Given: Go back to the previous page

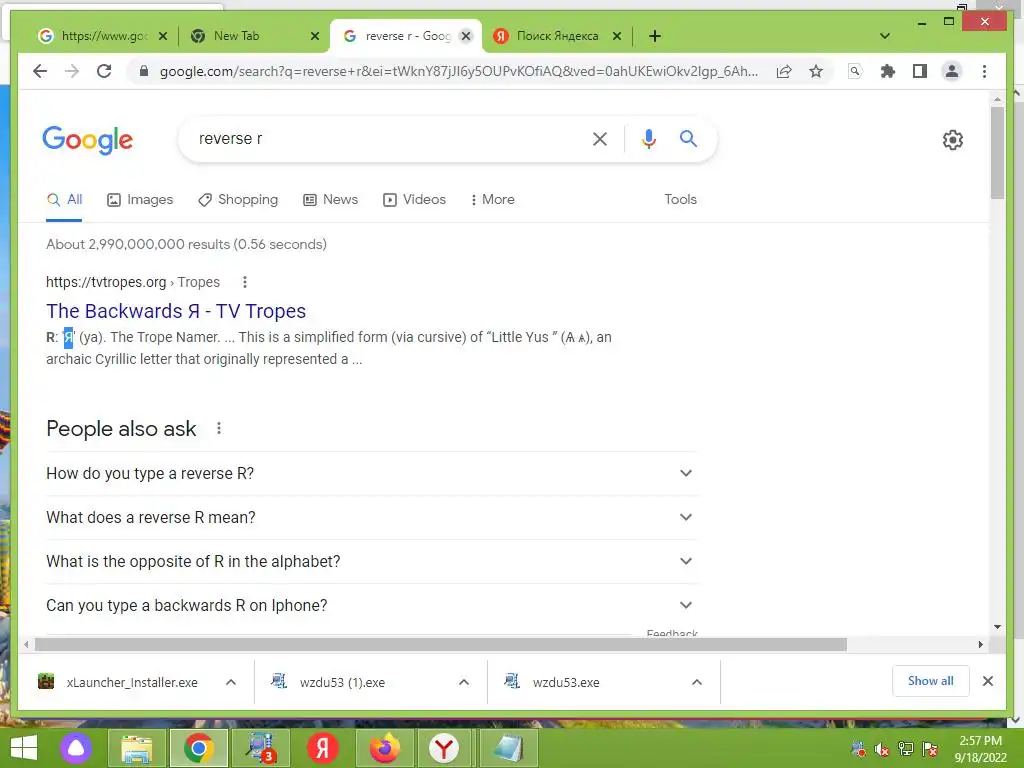Looking at the screenshot, I should point(40,71).
